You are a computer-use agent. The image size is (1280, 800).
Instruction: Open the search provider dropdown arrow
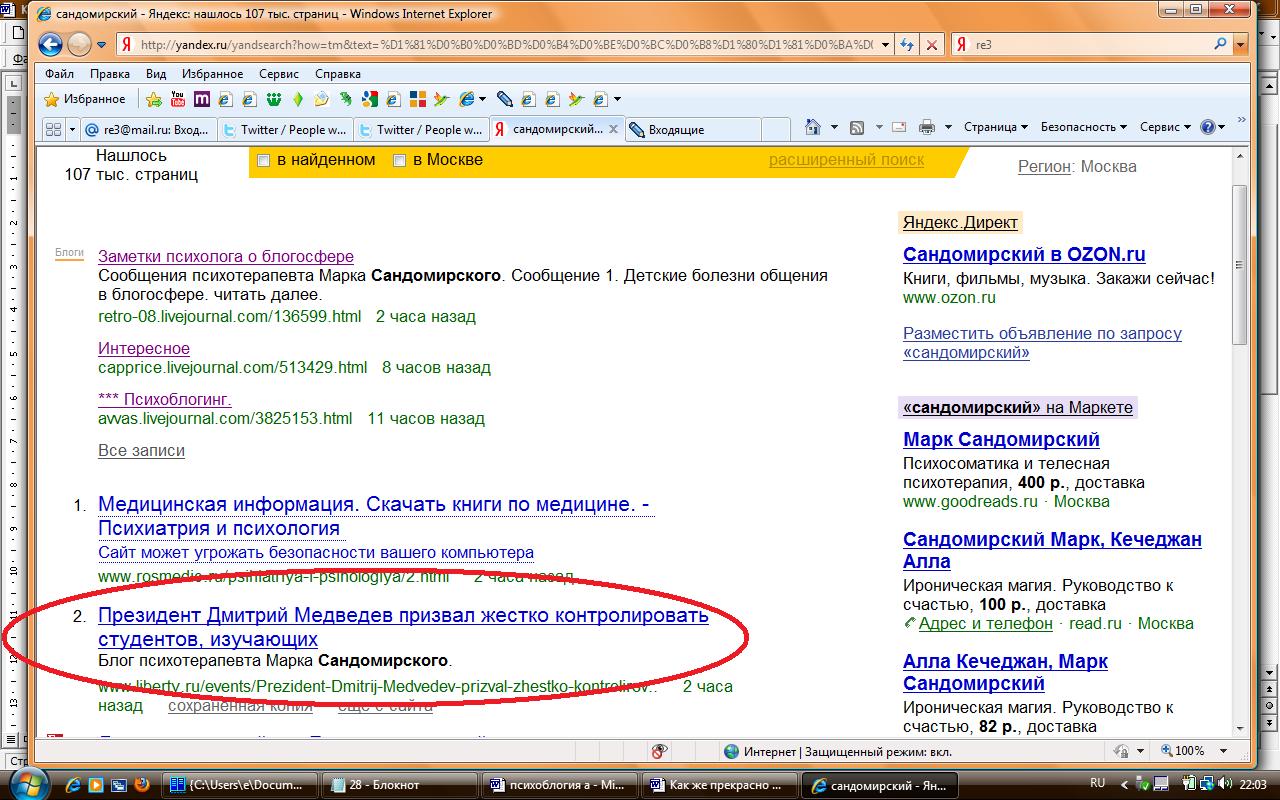pyautogui.click(x=1241, y=45)
